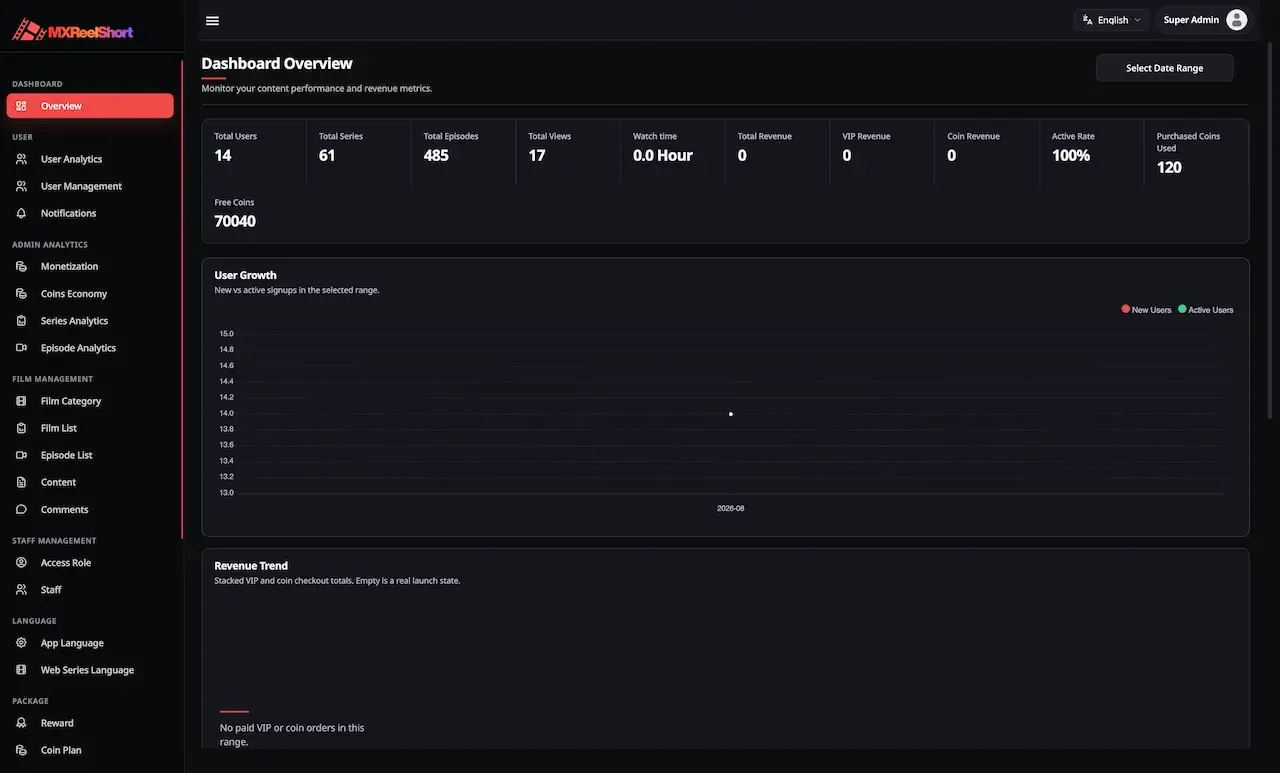The height and width of the screenshot is (773, 1280).
Task: Toggle Active Users legend green swatch
Action: point(1182,309)
